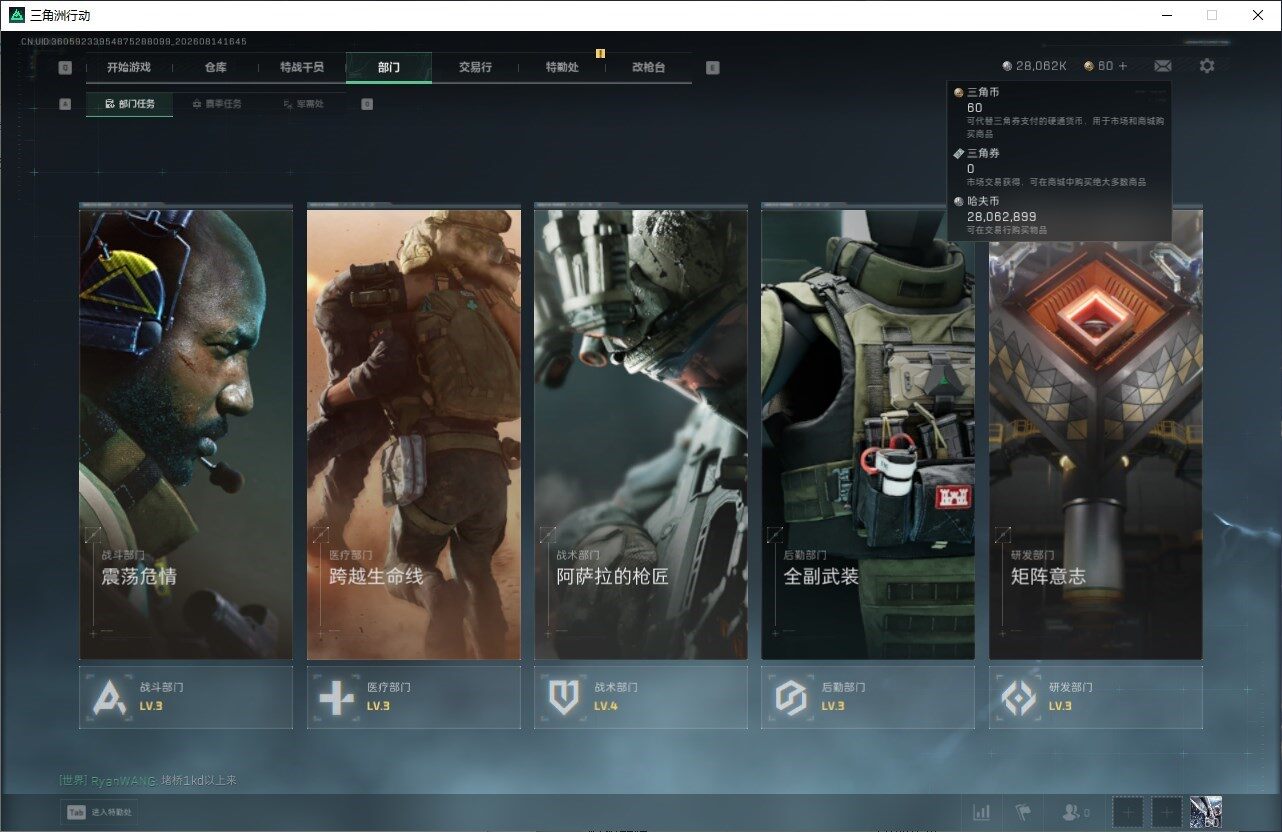
Task: Open the 改枪台 tab
Action: [648, 67]
